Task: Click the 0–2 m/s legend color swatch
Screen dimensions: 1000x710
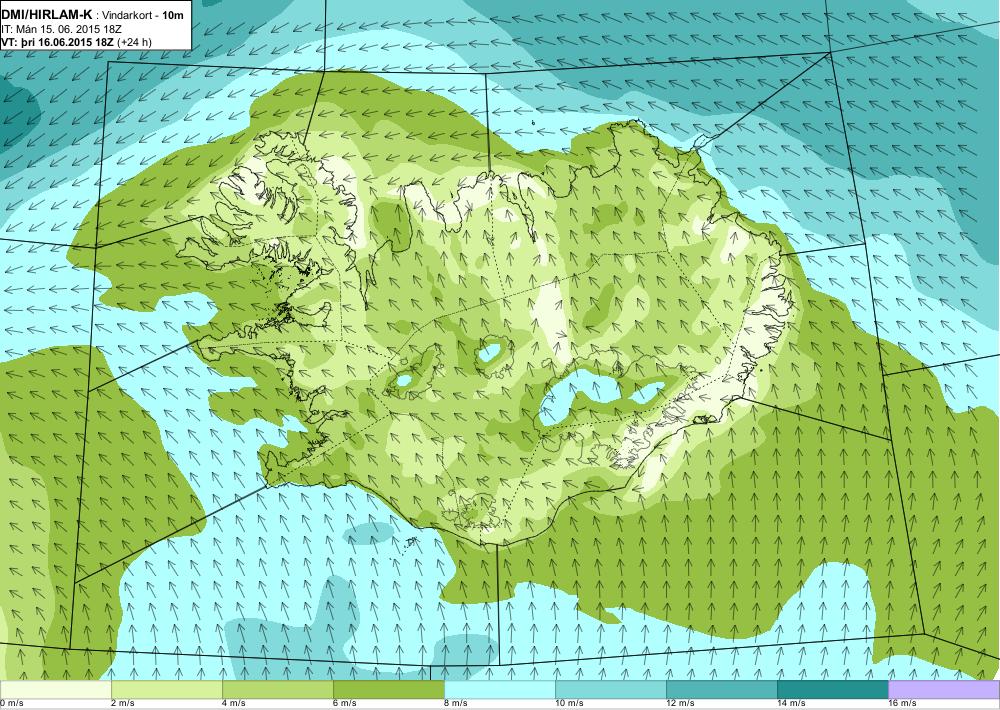Action: (x=55, y=689)
